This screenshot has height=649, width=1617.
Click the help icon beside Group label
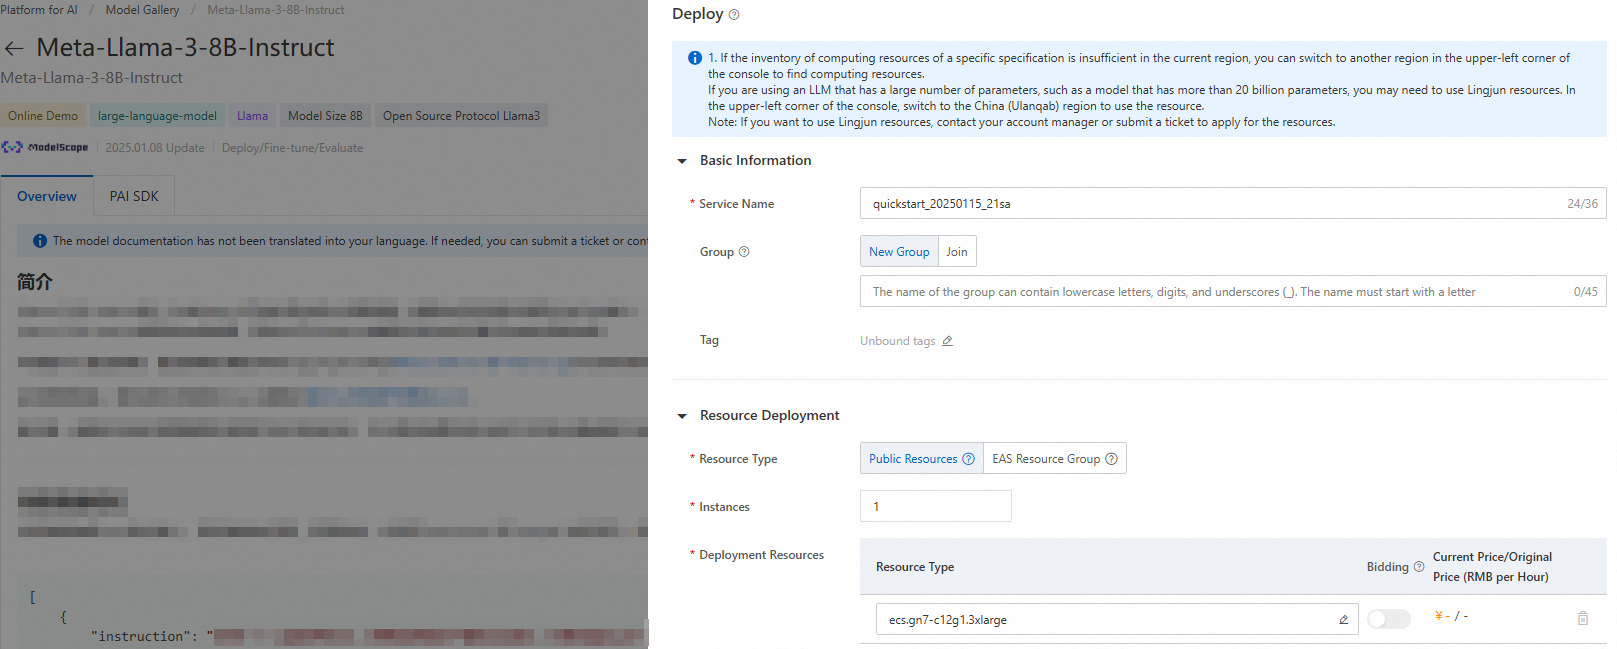click(x=744, y=252)
